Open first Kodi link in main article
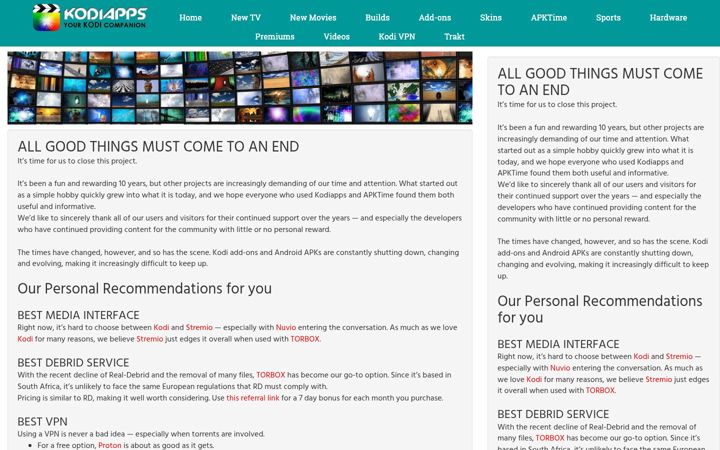The image size is (720, 450). [x=161, y=327]
